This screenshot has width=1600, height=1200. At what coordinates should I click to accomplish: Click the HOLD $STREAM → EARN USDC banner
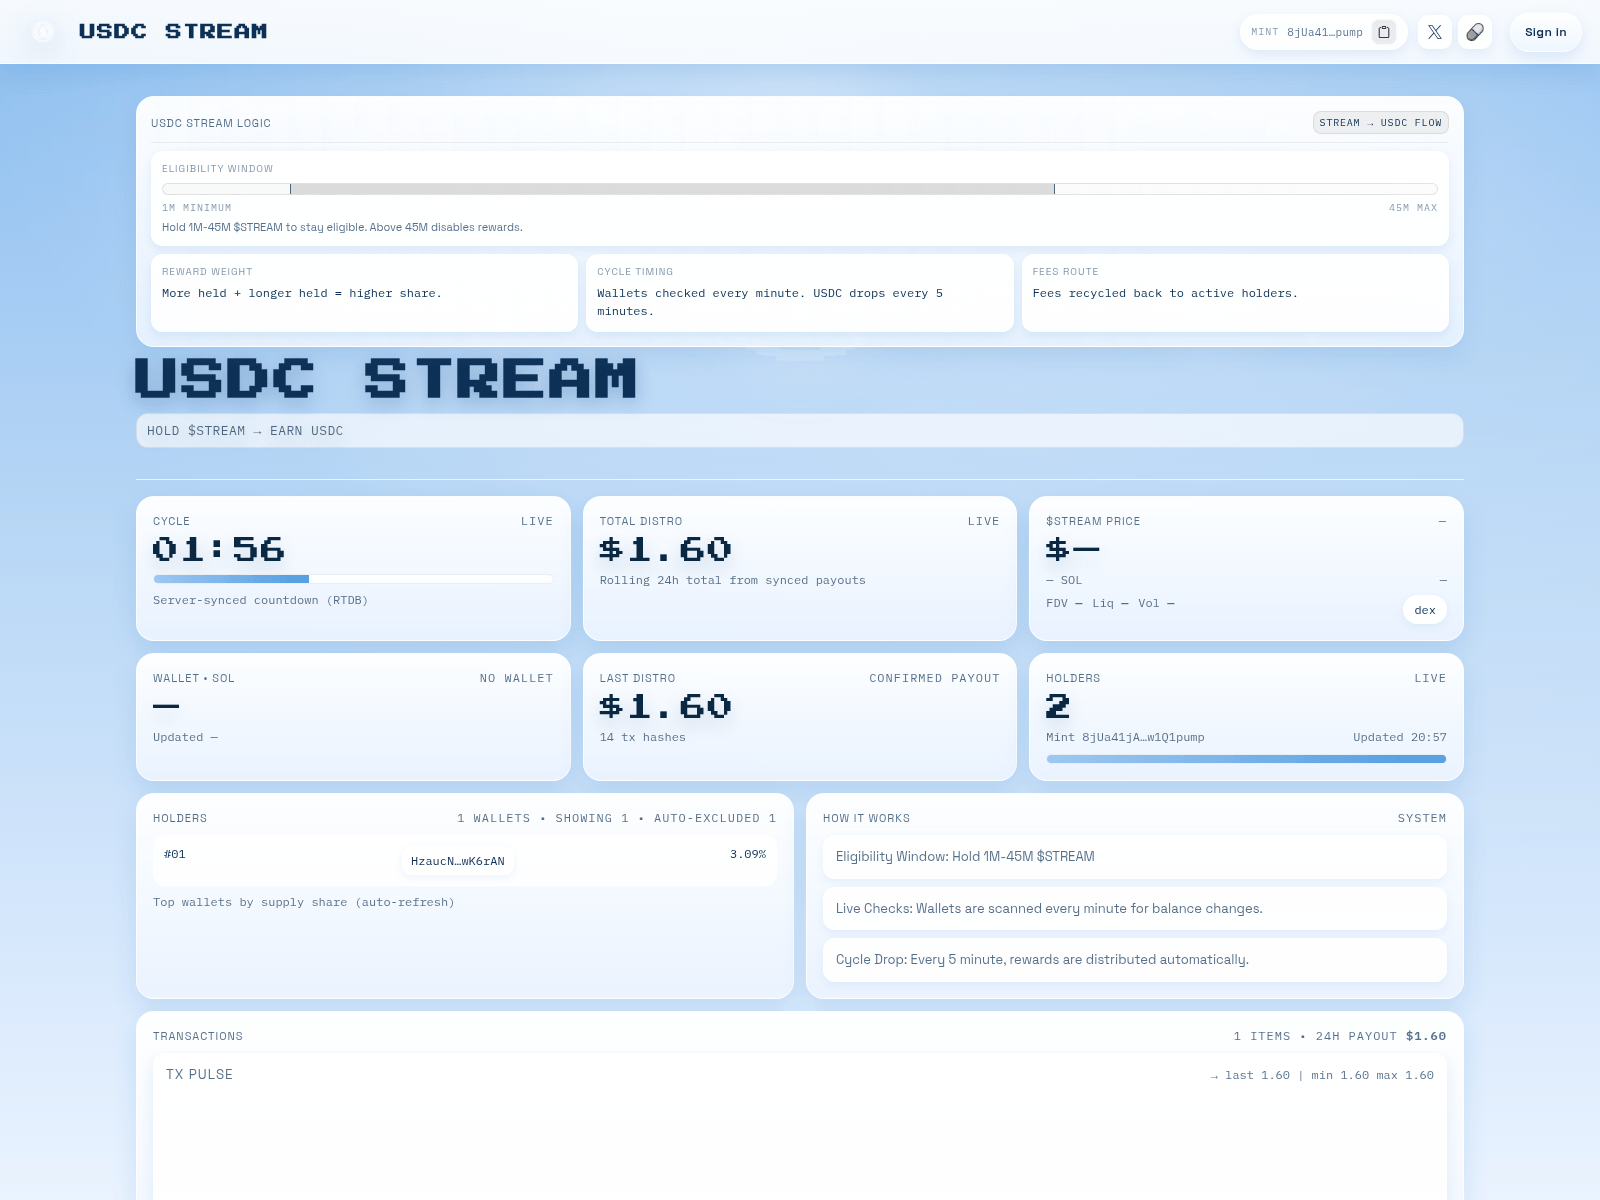pos(800,431)
